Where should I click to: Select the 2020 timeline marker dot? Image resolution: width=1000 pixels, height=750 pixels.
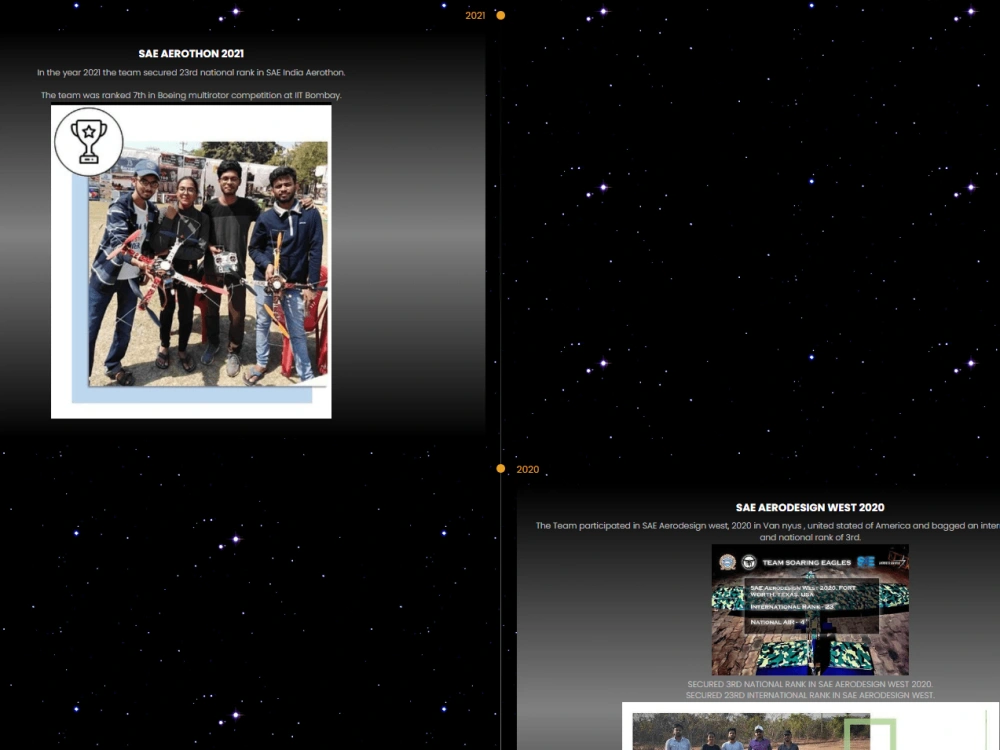(501, 469)
